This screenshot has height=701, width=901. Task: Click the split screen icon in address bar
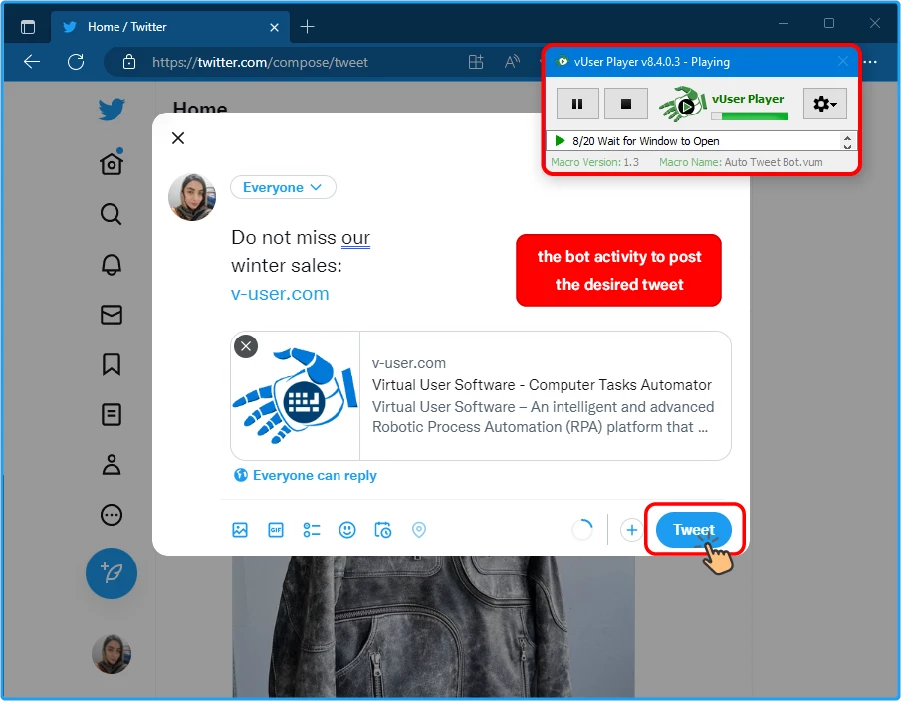(476, 61)
